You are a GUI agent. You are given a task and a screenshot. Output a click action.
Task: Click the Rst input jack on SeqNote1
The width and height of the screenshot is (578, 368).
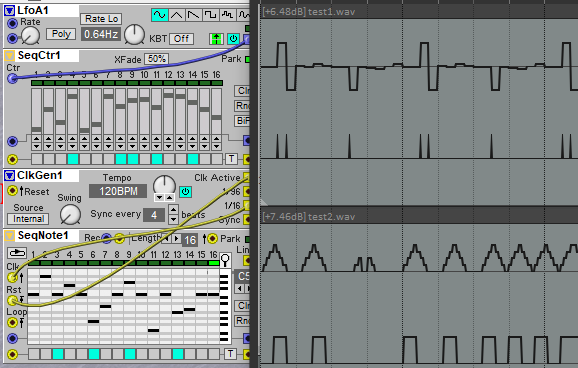tap(13, 301)
